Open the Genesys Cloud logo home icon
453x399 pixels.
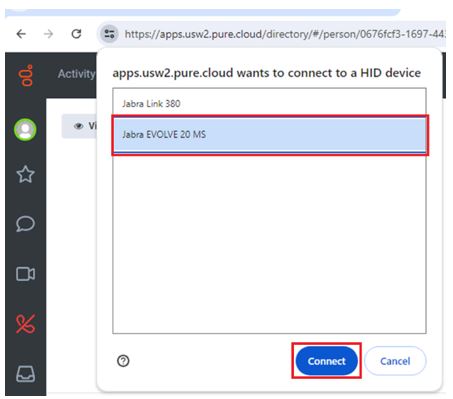[x=27, y=75]
